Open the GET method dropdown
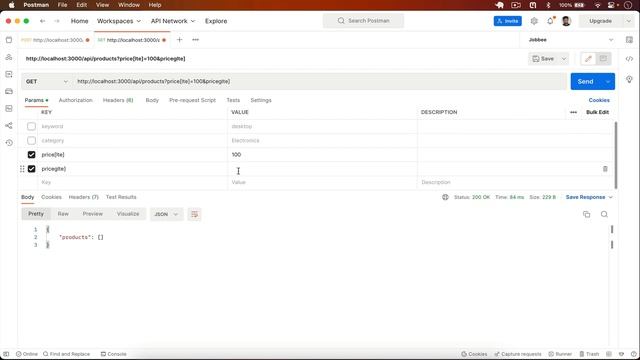The width and height of the screenshot is (640, 360). pyautogui.click(x=47, y=82)
